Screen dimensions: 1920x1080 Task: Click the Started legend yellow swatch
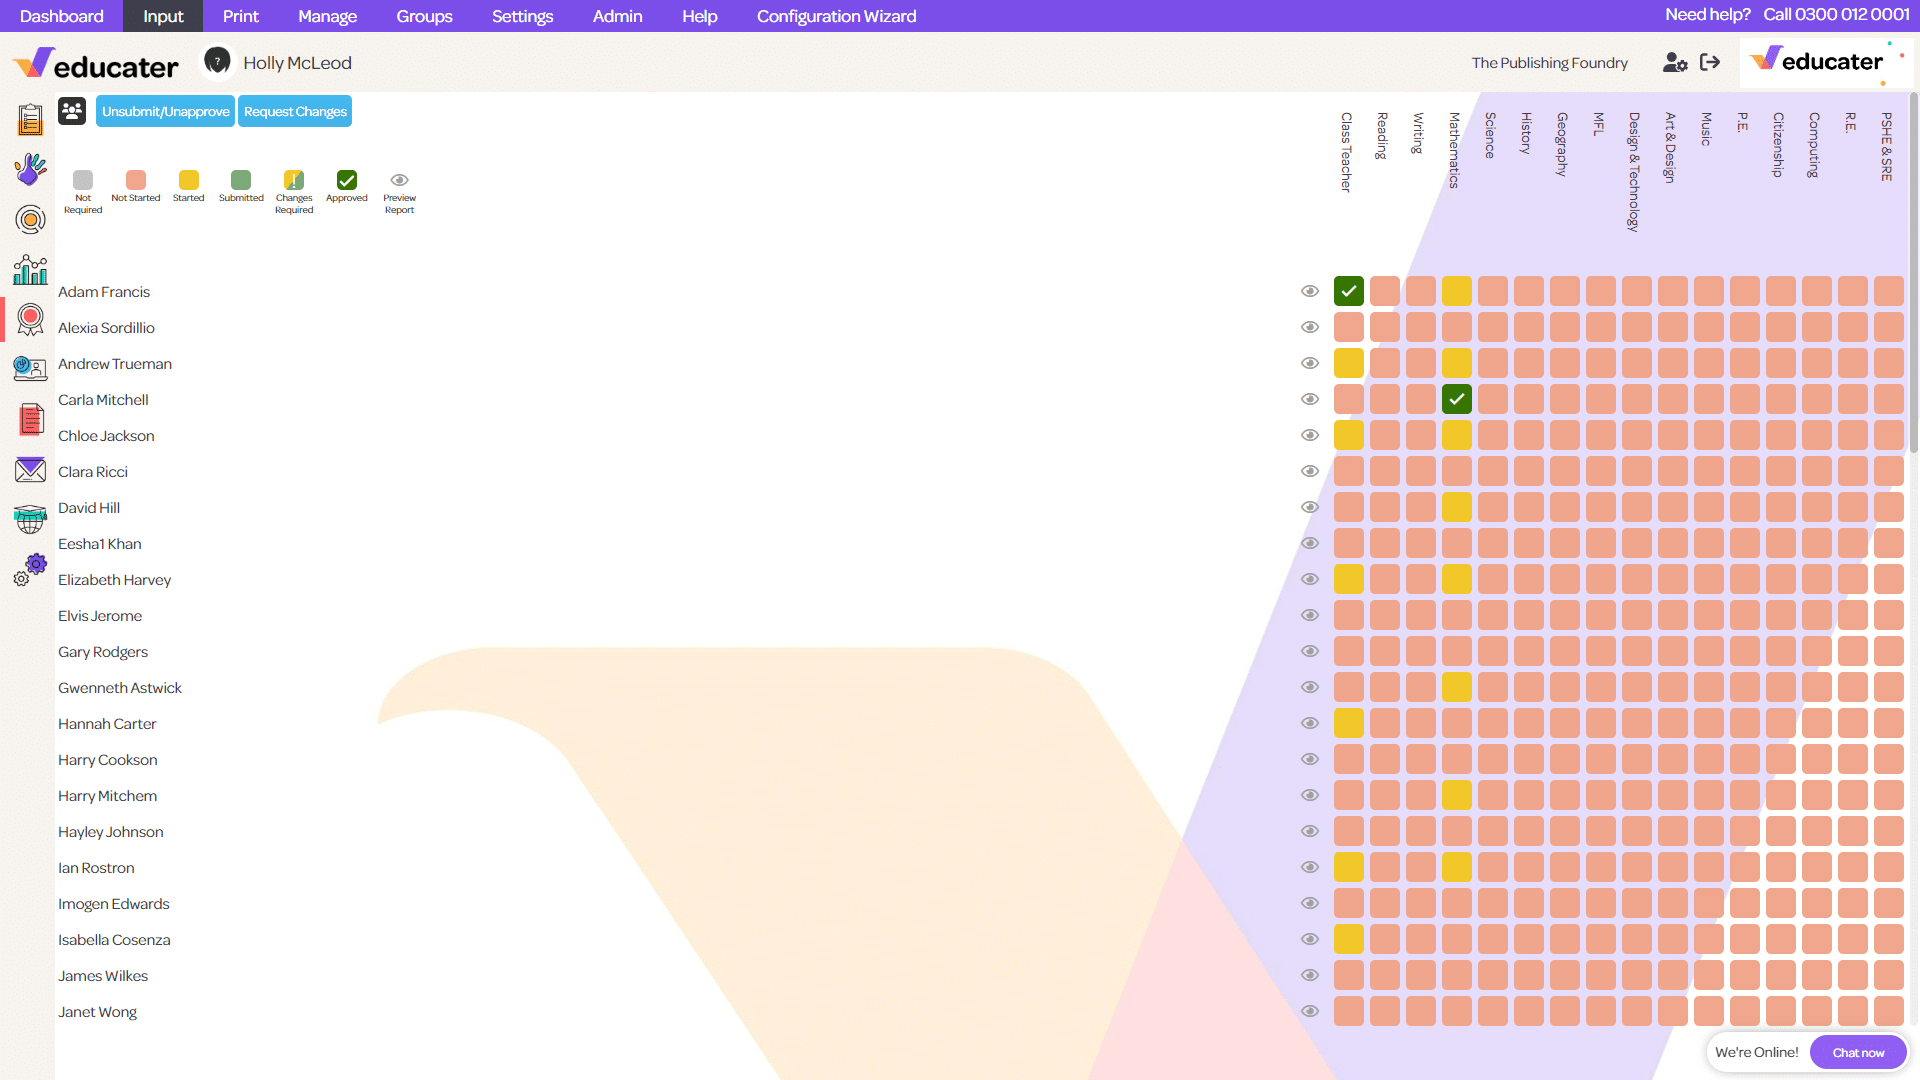coord(189,180)
